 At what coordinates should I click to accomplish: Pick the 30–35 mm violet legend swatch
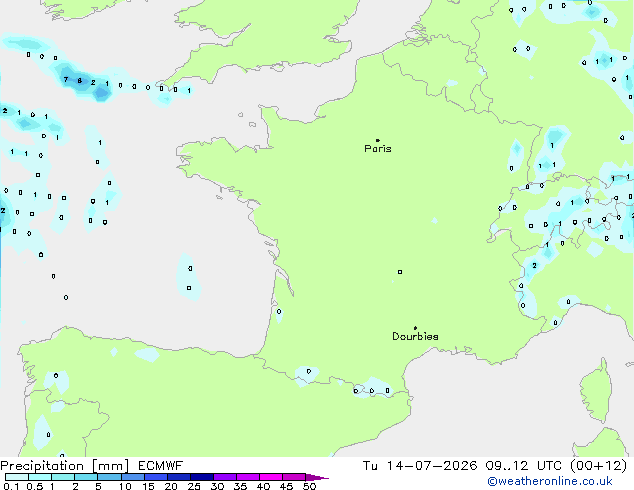[x=225, y=477]
